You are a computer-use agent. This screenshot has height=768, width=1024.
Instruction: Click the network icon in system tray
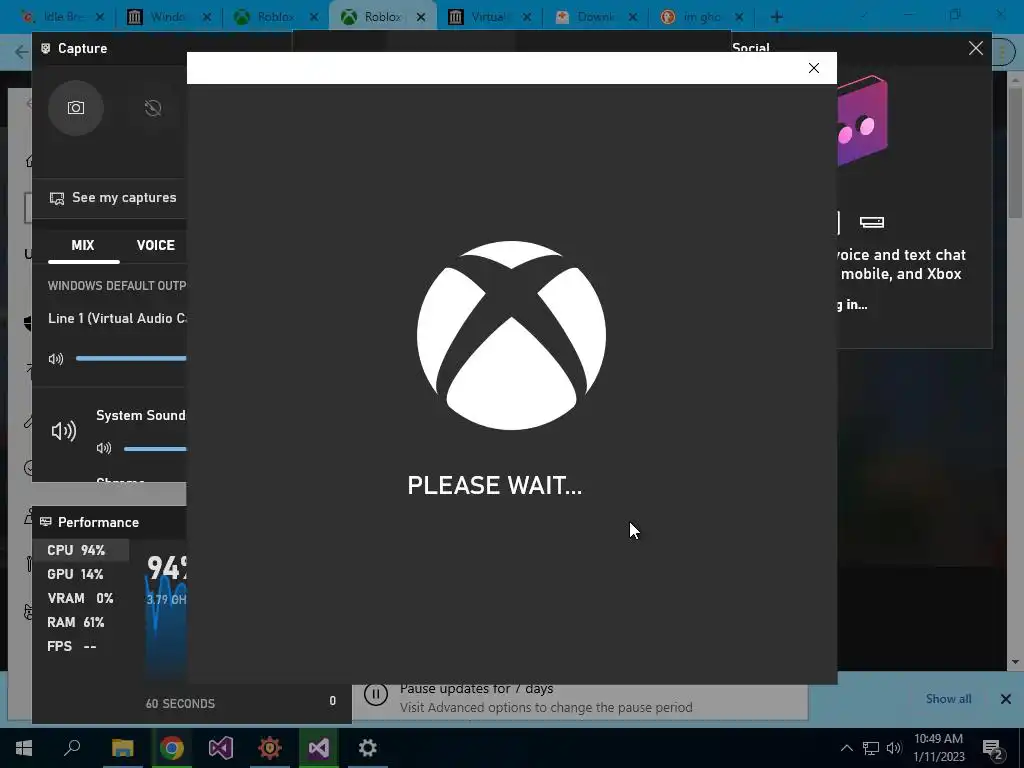(x=871, y=748)
